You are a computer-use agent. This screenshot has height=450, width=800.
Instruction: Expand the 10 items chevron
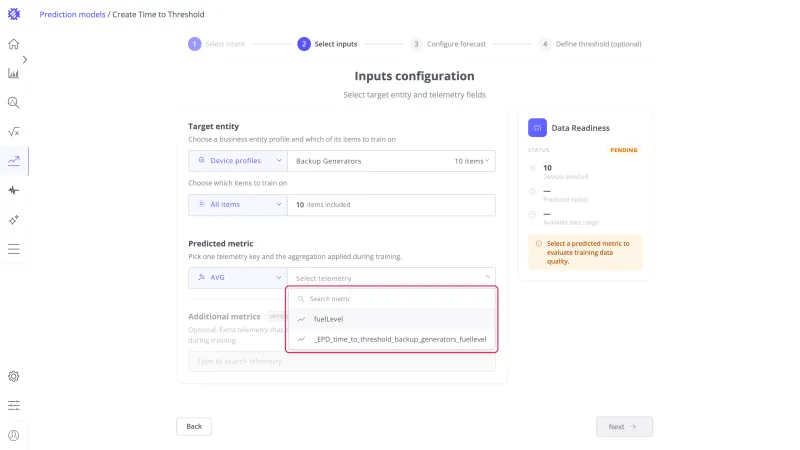tap(487, 161)
